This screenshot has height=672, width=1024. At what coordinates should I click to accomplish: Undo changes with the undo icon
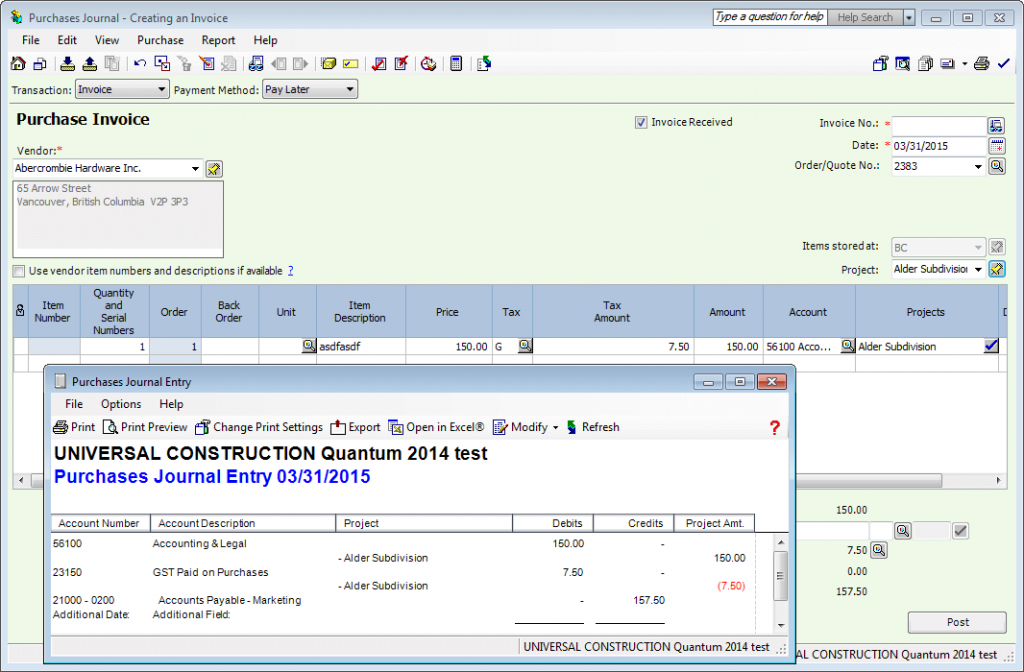click(x=139, y=63)
